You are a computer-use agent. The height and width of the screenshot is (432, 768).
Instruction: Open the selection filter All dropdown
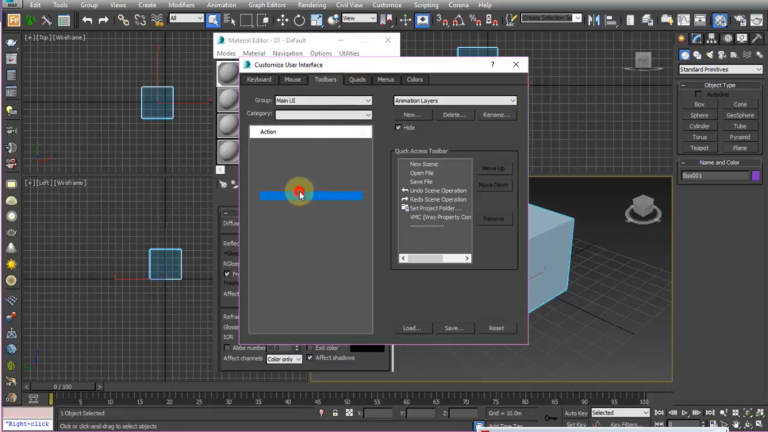(x=186, y=18)
